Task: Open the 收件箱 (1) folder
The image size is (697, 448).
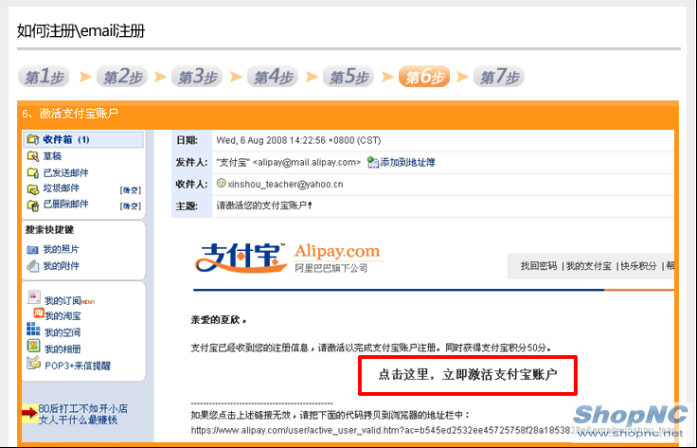Action: [66, 140]
